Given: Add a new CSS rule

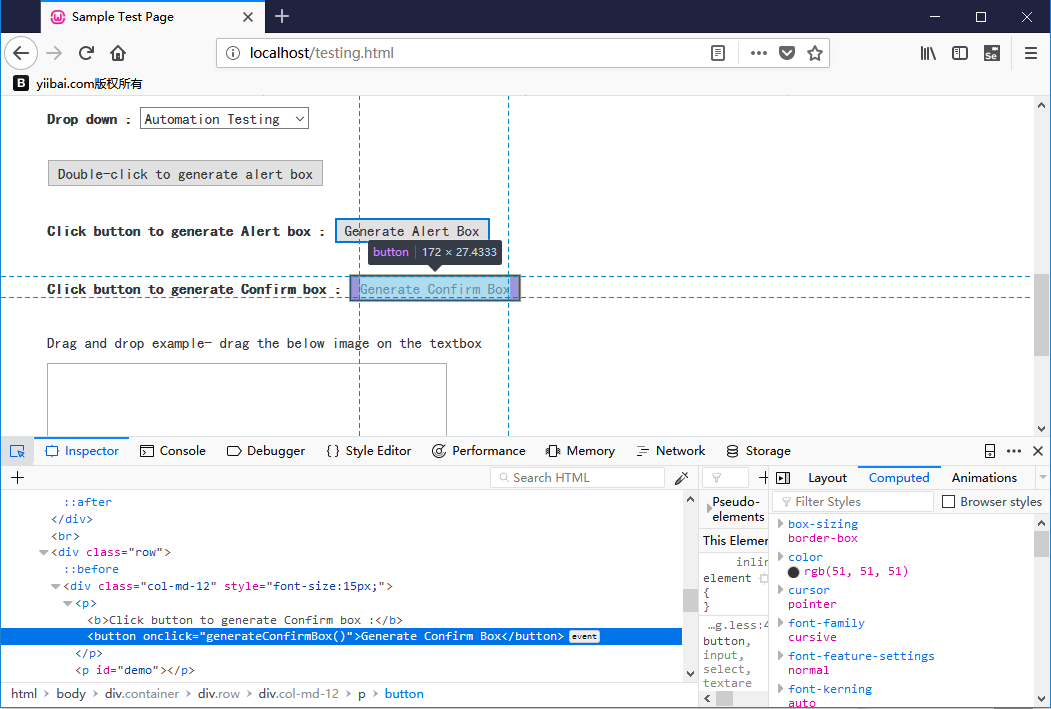Looking at the screenshot, I should pyautogui.click(x=762, y=478).
